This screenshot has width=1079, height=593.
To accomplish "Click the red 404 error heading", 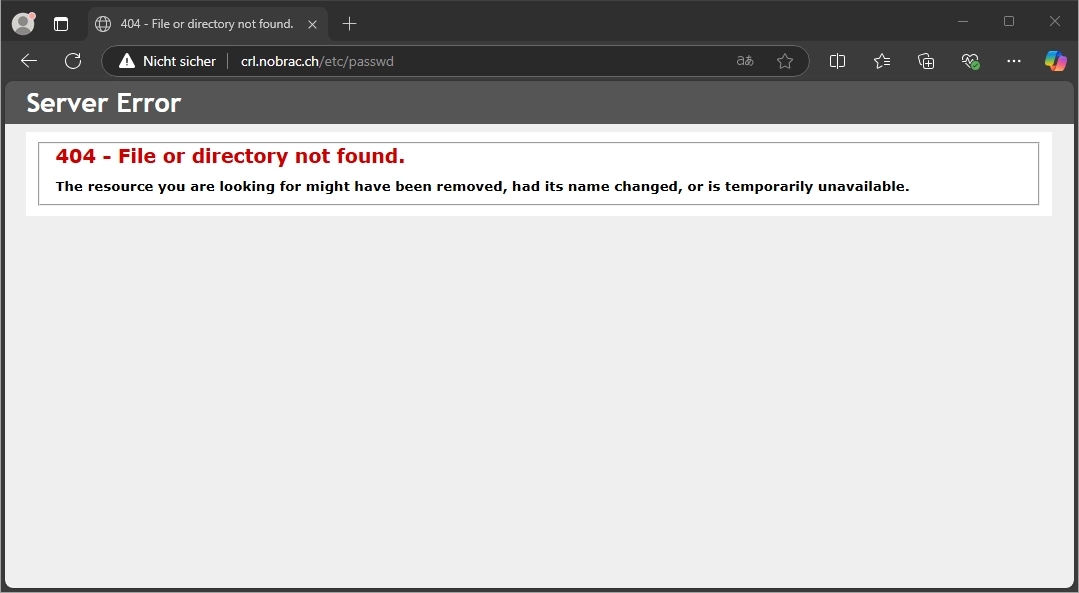I will pyautogui.click(x=230, y=157).
